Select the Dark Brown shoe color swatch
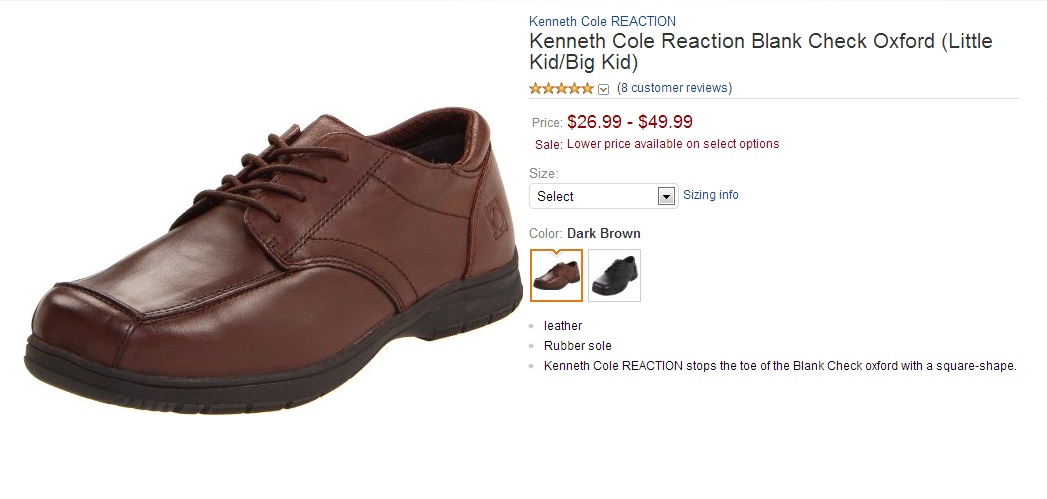Image resolution: width=1047 pixels, height=499 pixels. tap(556, 275)
